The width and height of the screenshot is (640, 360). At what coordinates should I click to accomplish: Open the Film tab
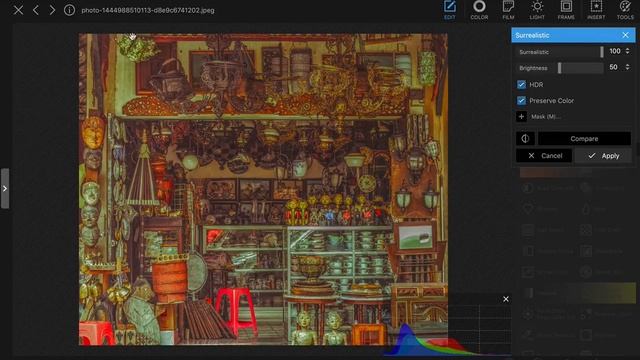point(508,10)
